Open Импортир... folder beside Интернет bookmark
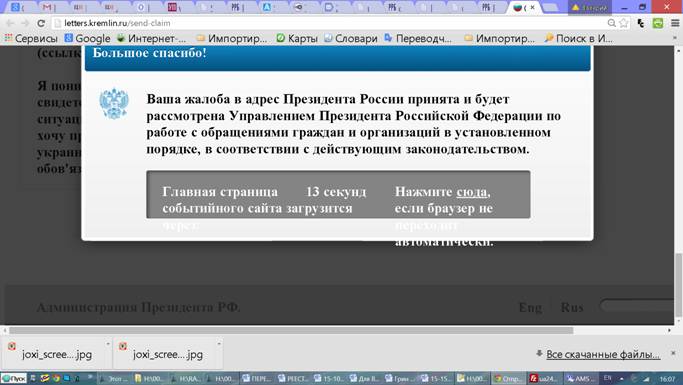The height and width of the screenshot is (385, 683). tap(231, 38)
